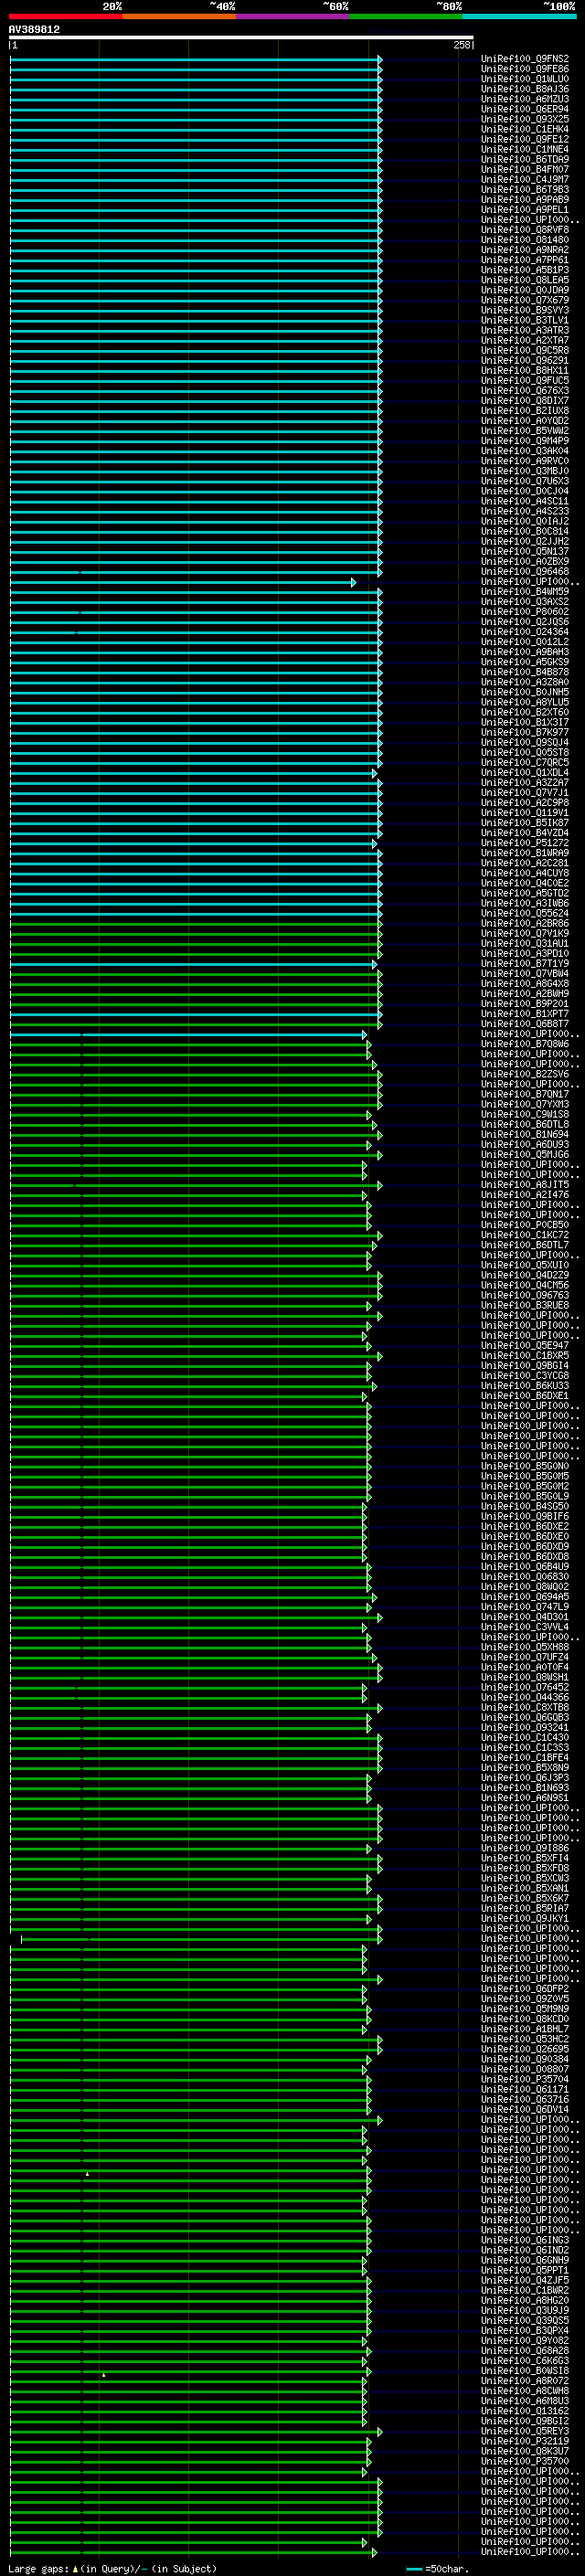Screen dimensions: 585x2576
Task: Select hit label UniRef100_Q6DV14
Action: [x=525, y=2109]
